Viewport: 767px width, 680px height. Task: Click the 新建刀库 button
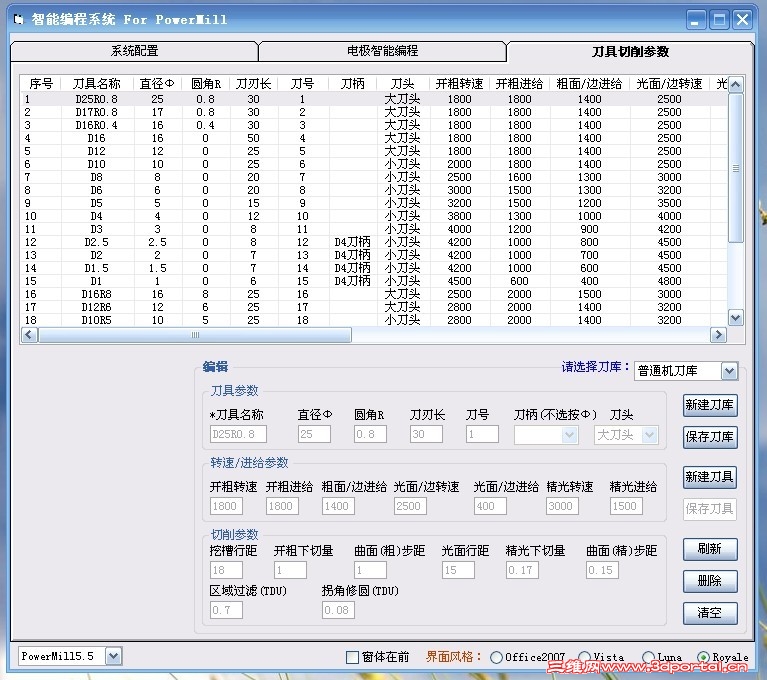tap(710, 405)
